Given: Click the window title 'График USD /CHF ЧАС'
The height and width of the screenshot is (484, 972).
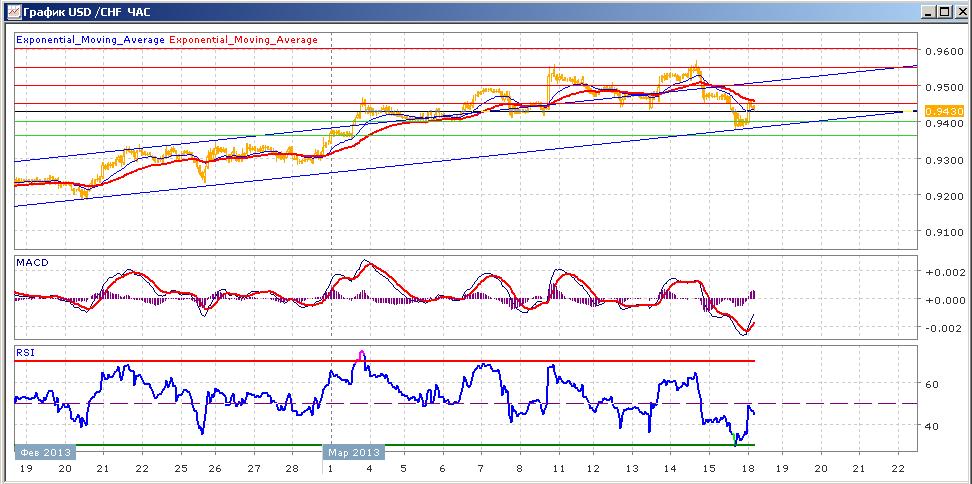Looking at the screenshot, I should [87, 12].
